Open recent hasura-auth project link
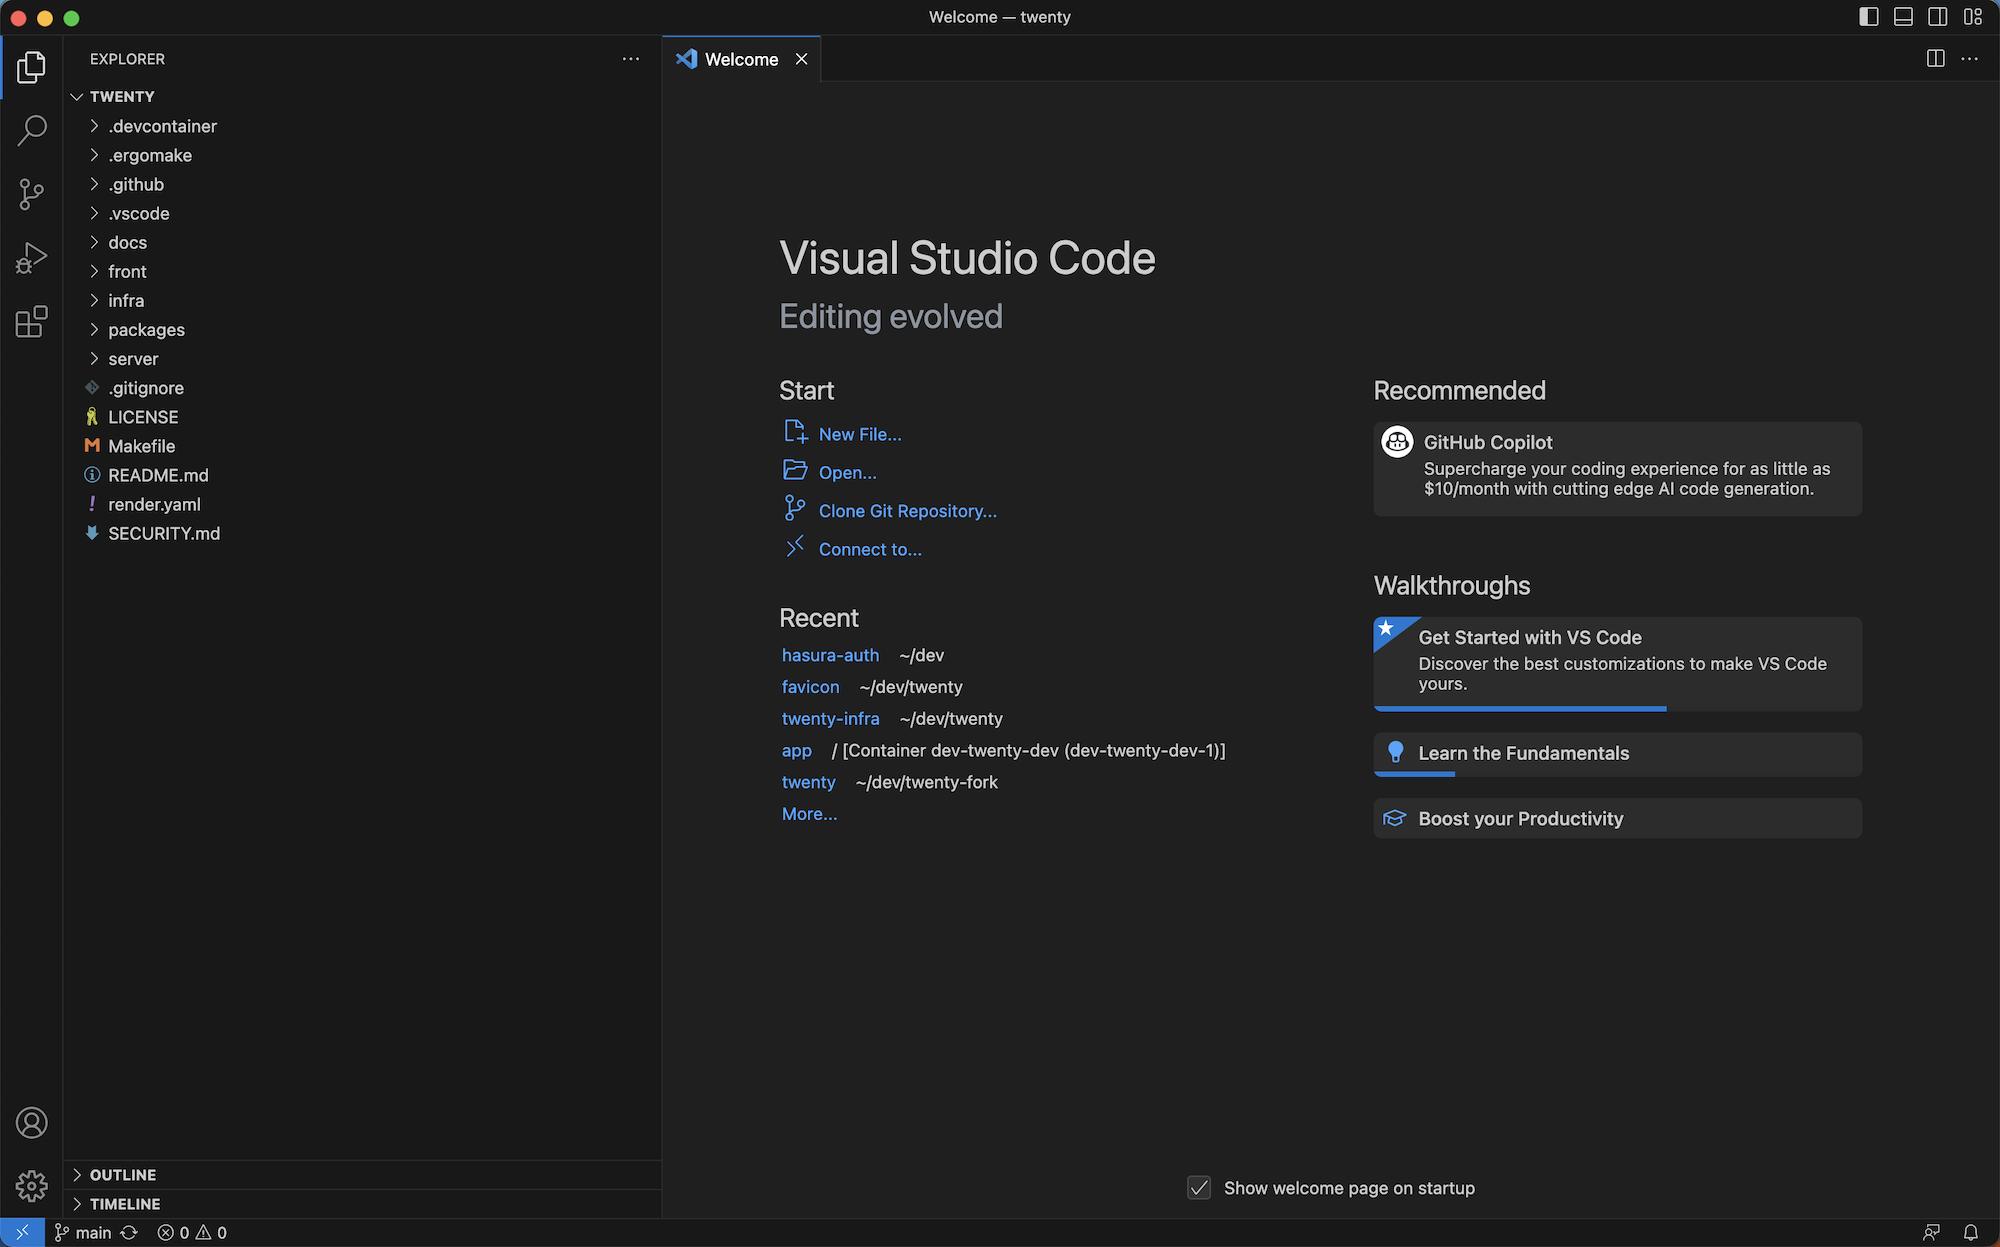 (x=830, y=655)
